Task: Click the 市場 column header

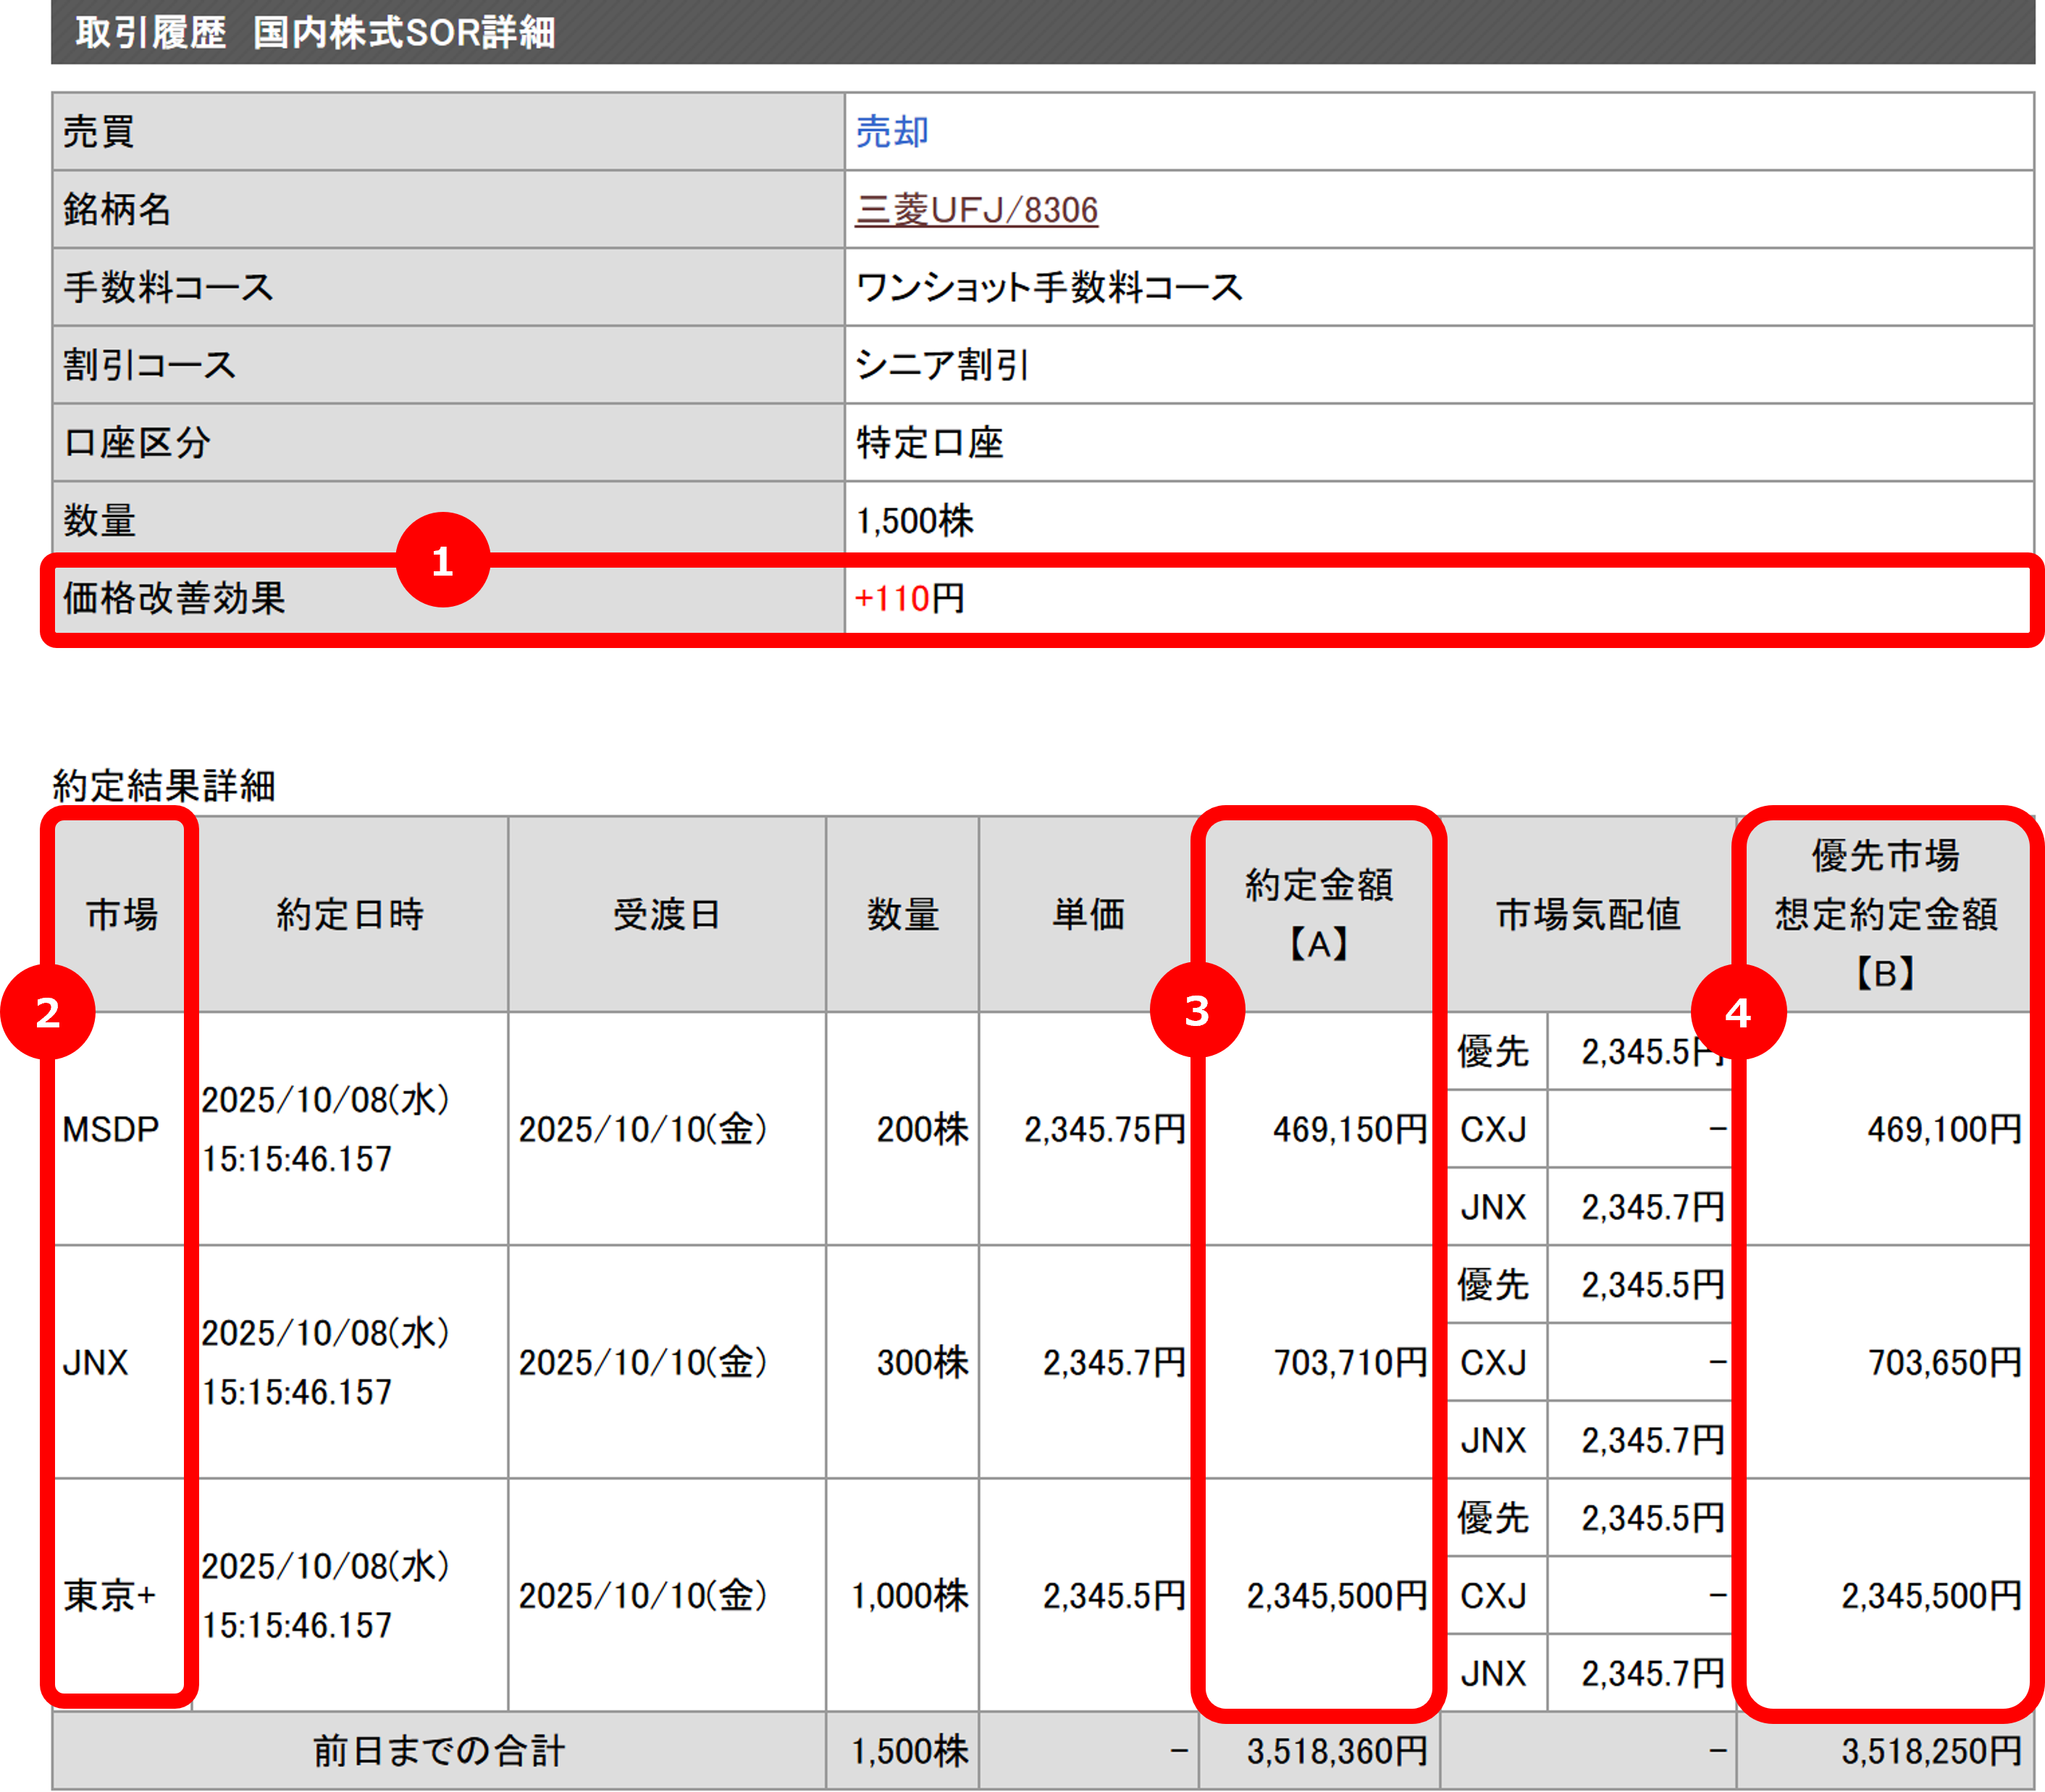Action: (x=121, y=914)
